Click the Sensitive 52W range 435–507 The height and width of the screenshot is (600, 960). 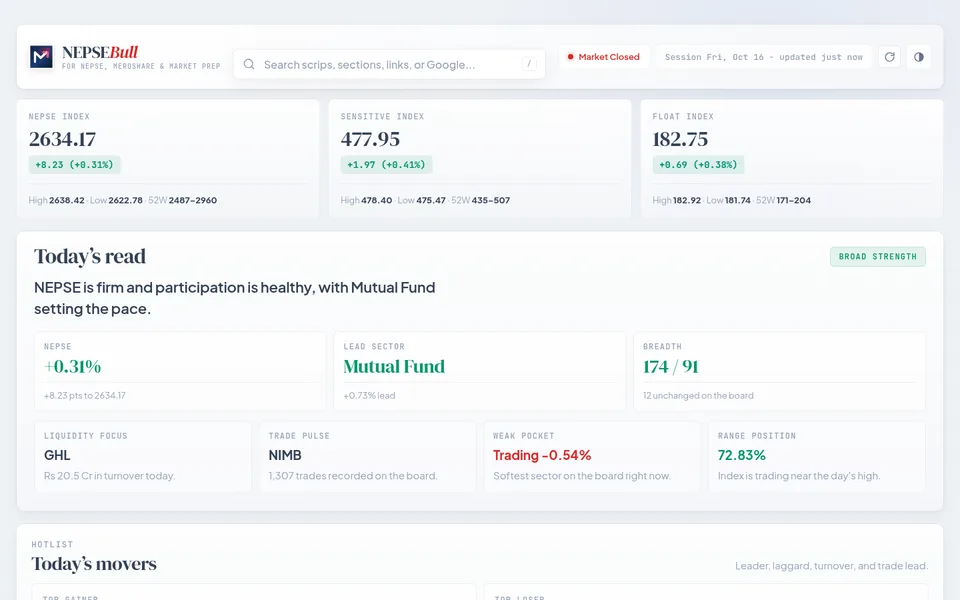[x=489, y=200]
